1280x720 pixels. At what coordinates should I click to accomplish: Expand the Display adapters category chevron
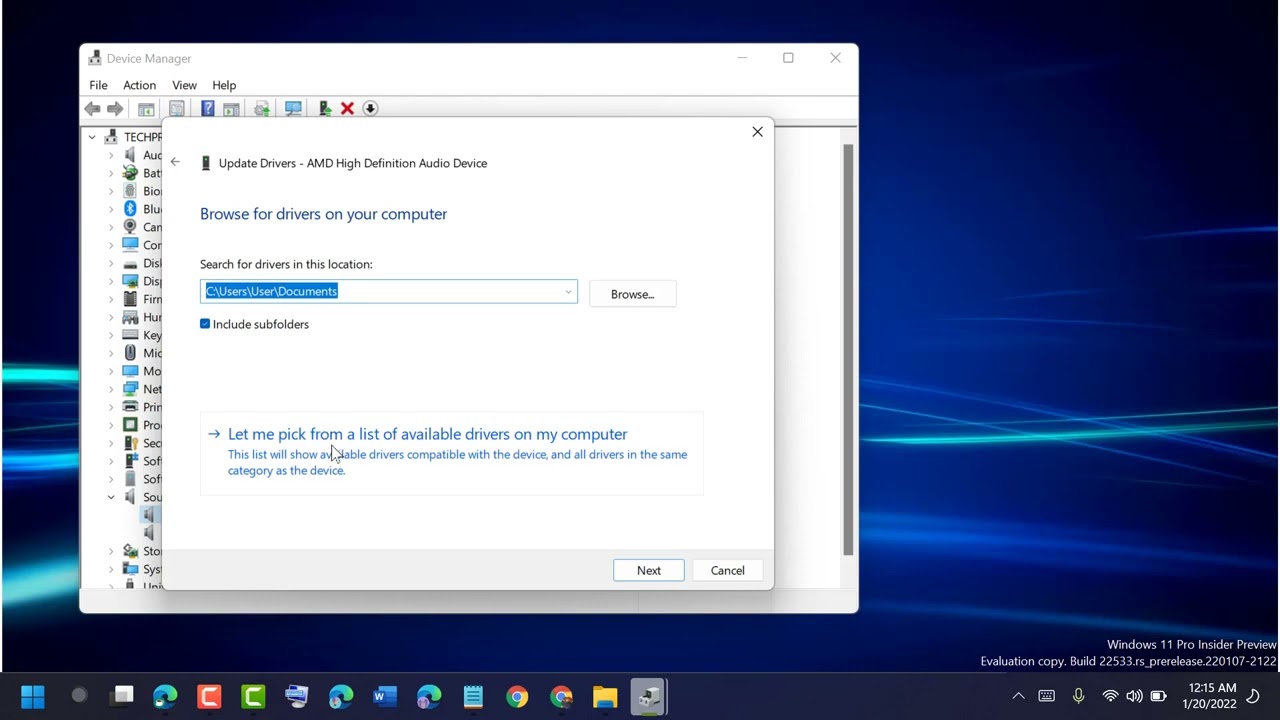[x=111, y=281]
